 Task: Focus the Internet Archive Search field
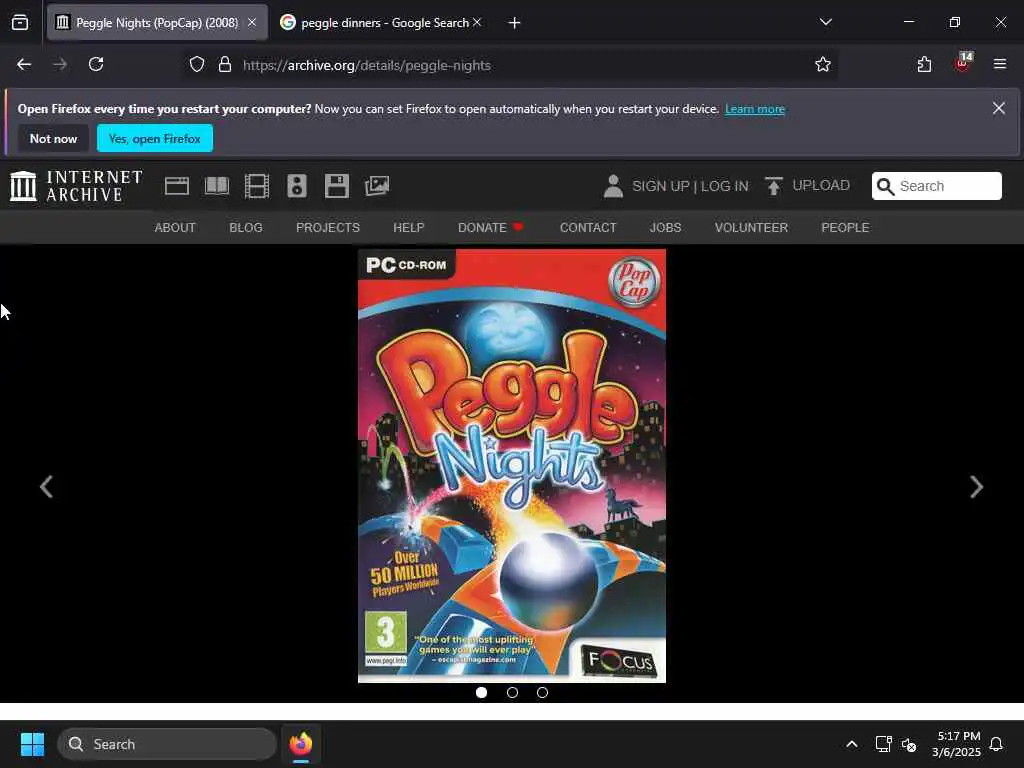coord(936,186)
